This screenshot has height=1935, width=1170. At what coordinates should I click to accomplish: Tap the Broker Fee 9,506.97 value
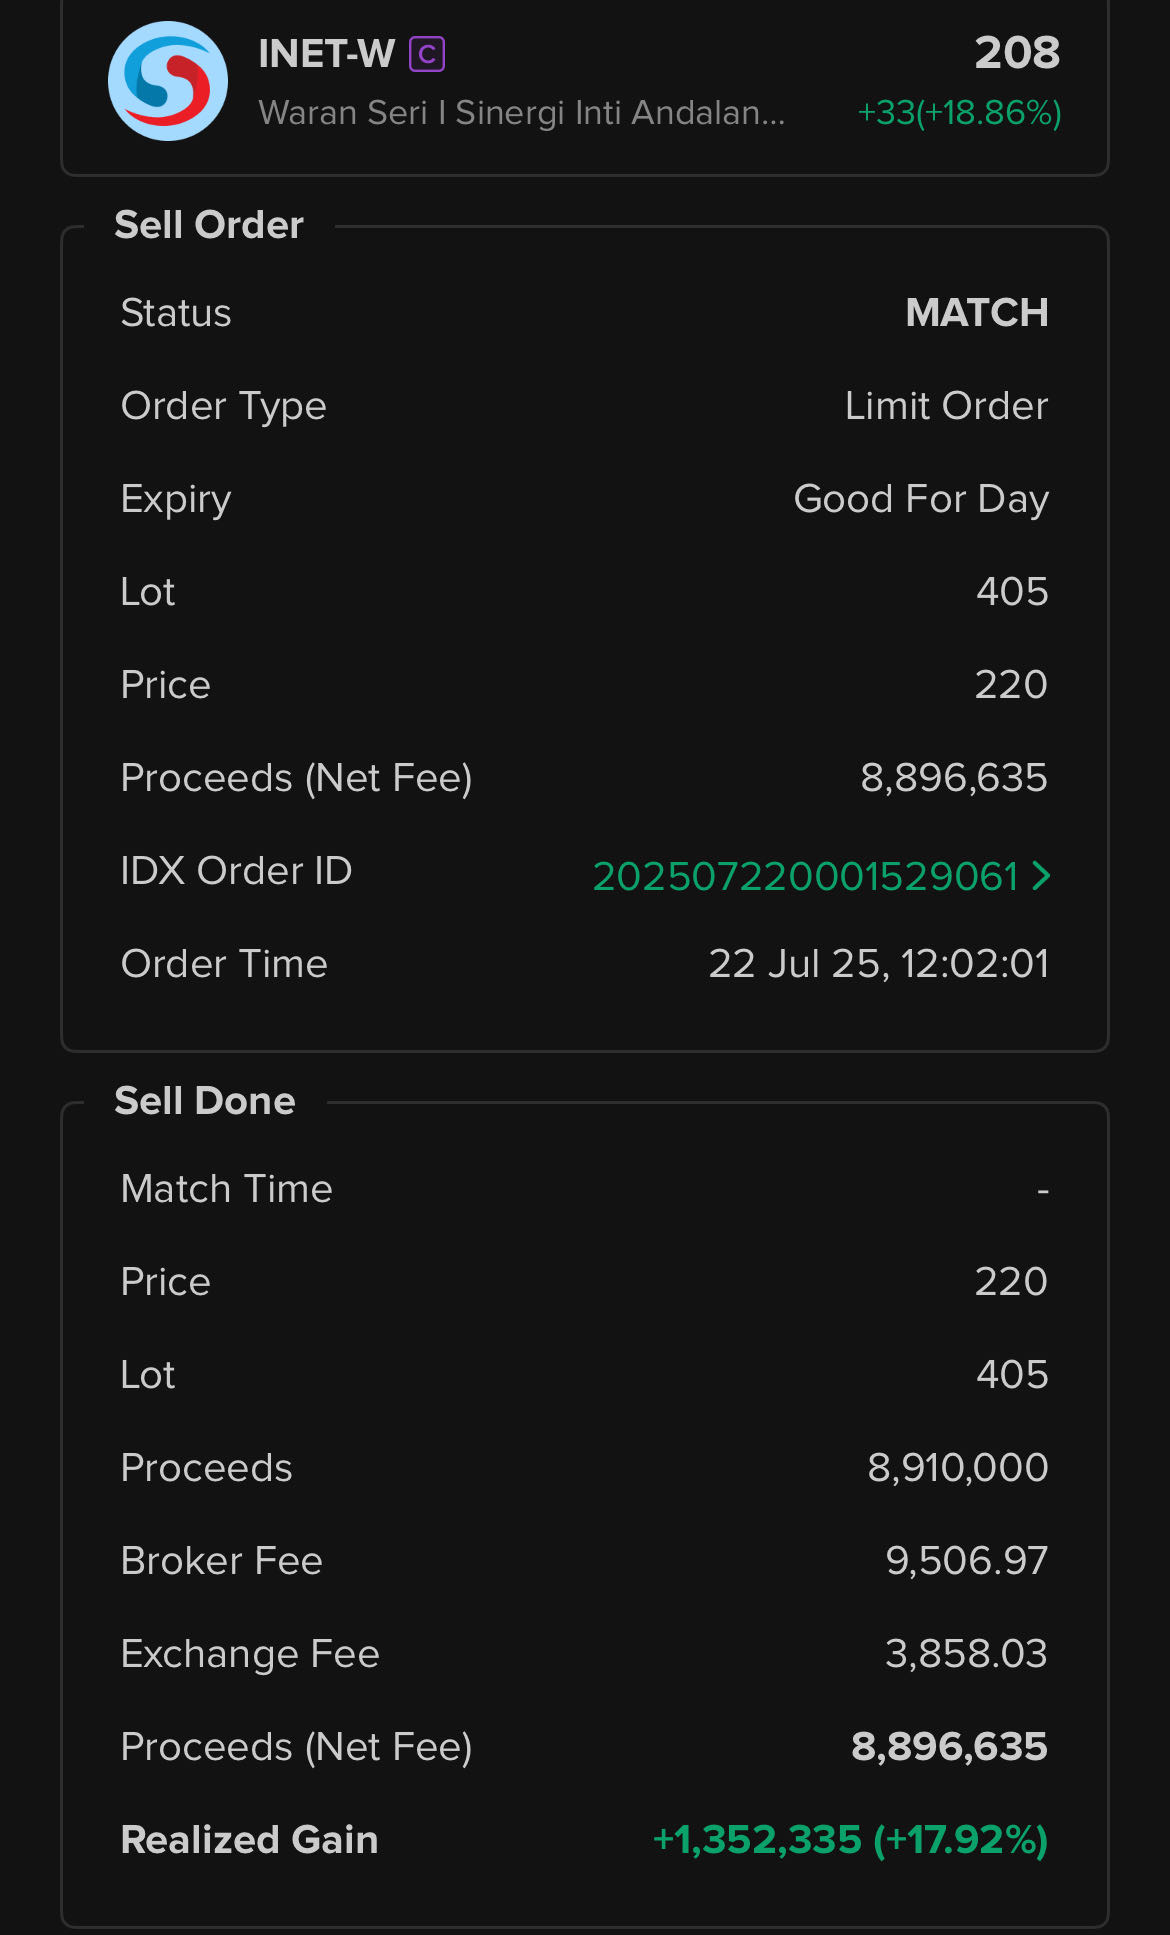966,1561
